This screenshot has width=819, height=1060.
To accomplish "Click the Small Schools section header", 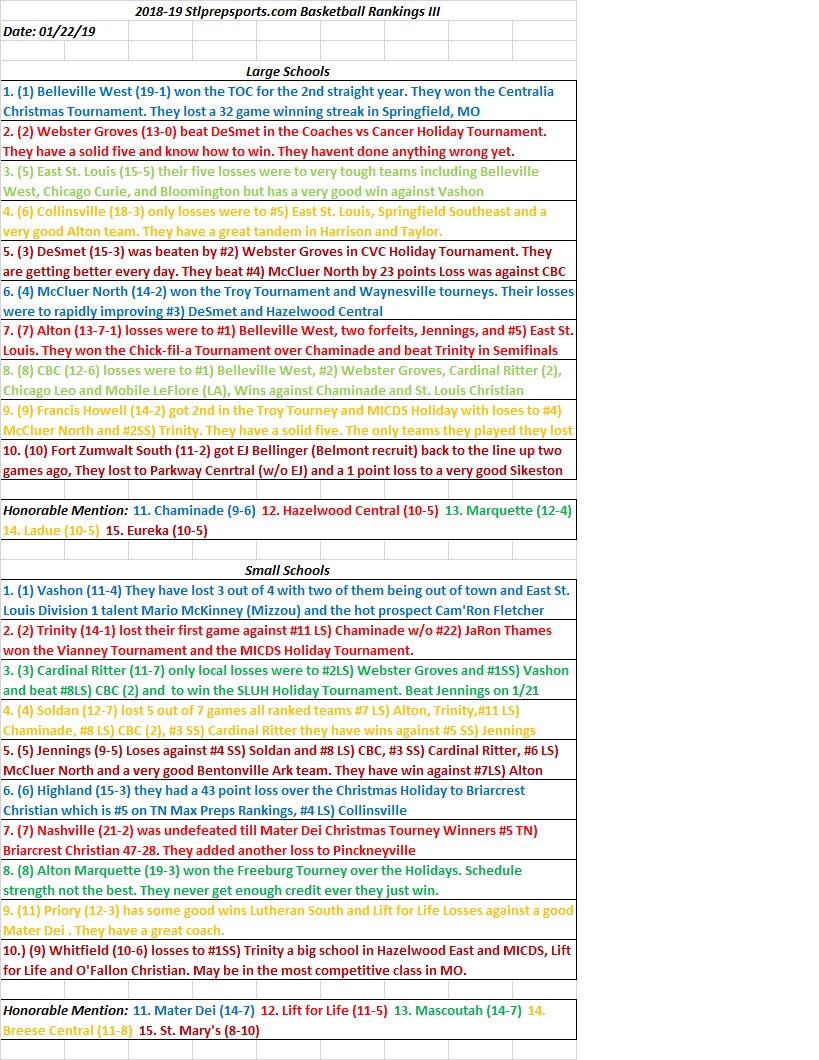I will (288, 570).
